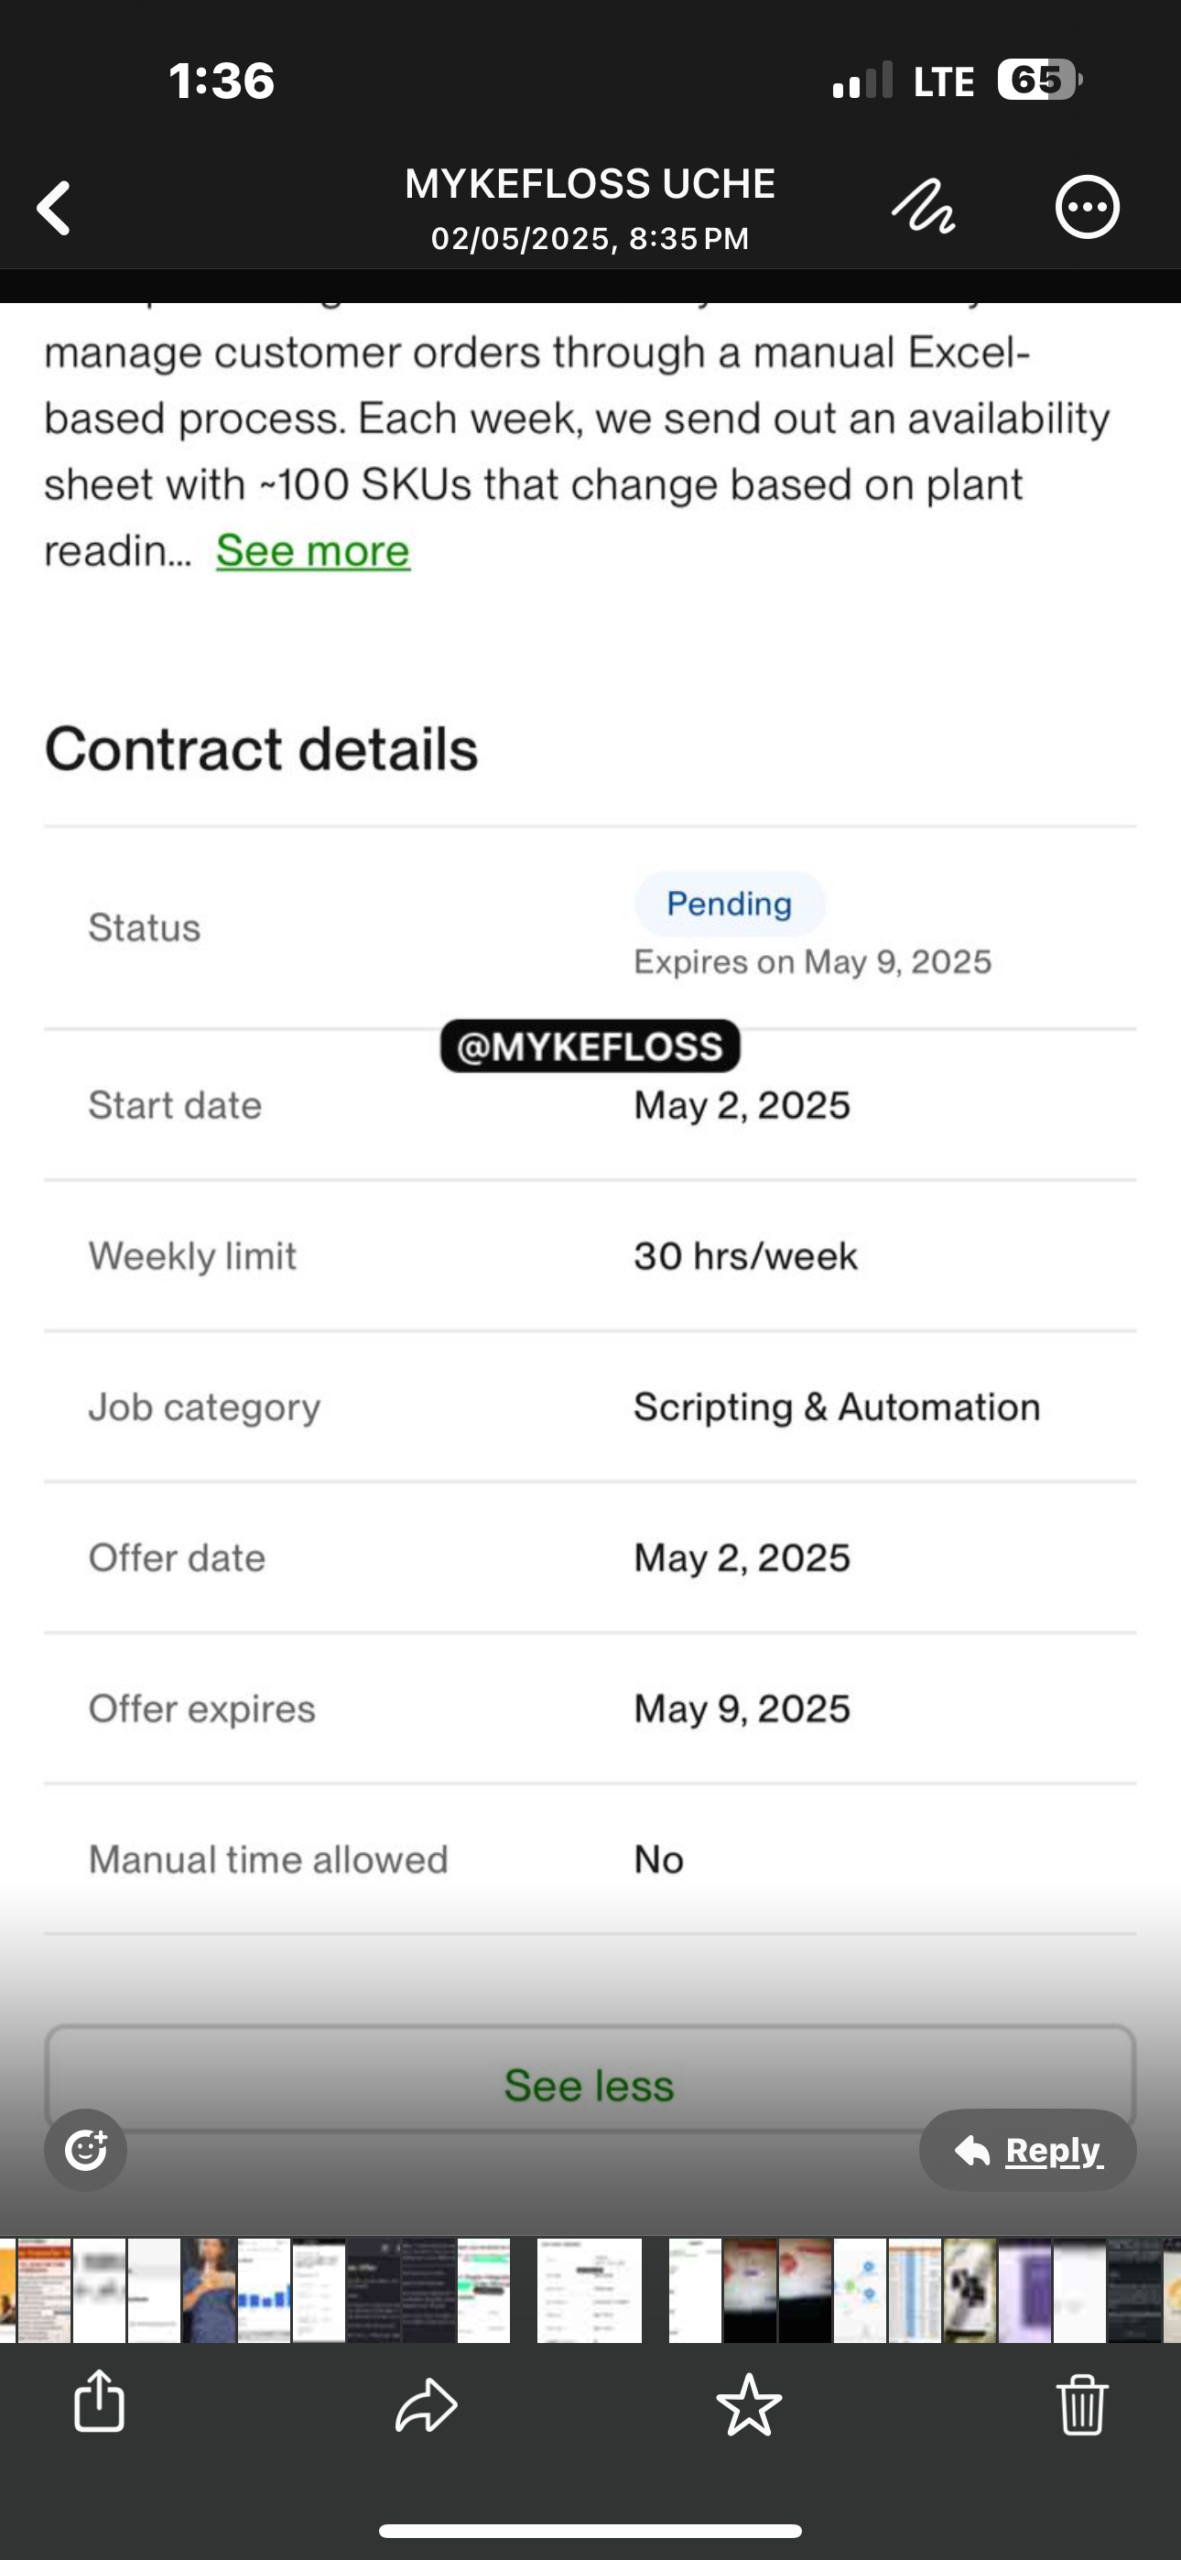Image resolution: width=1181 pixels, height=2560 pixels.
Task: Collapse details with See less
Action: (589, 2085)
